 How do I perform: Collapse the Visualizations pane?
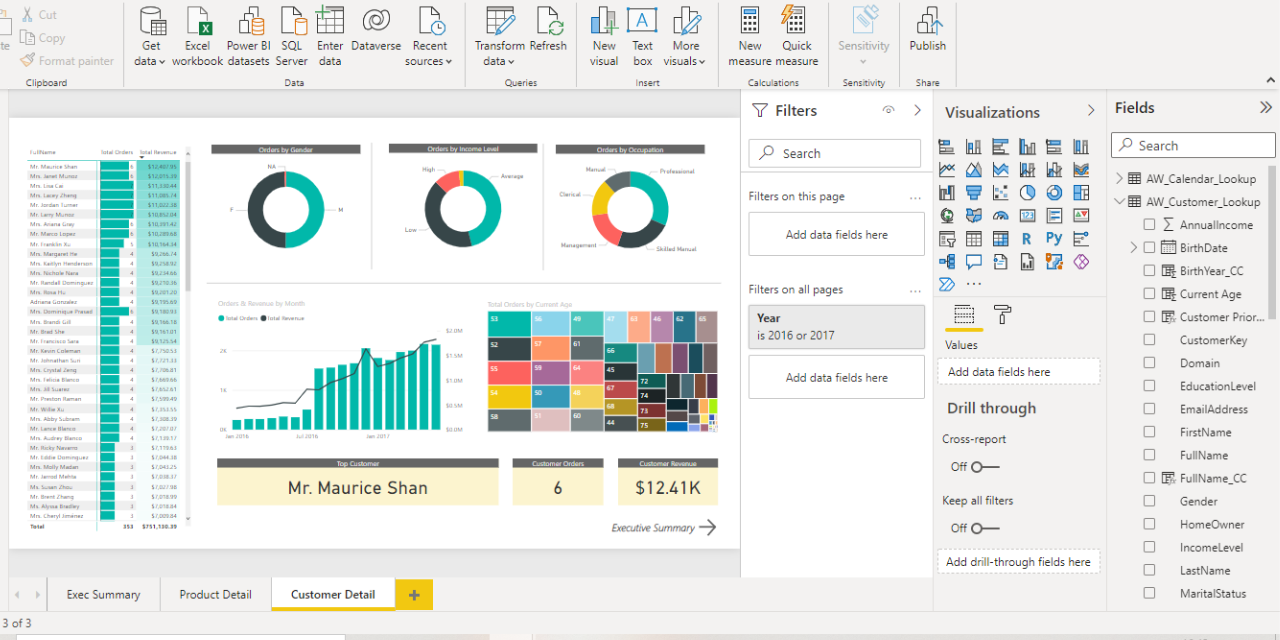1091,111
